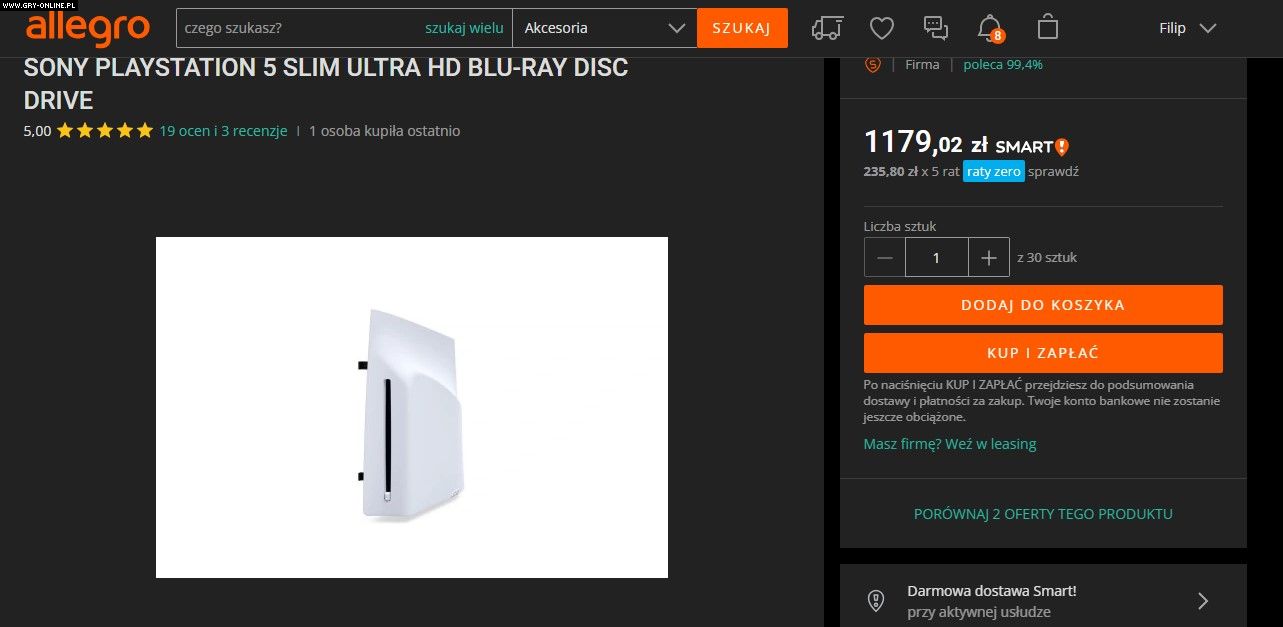Click the DODAJ DO KOSZYKA button
Screen dimensions: 1283x627
point(1043,305)
